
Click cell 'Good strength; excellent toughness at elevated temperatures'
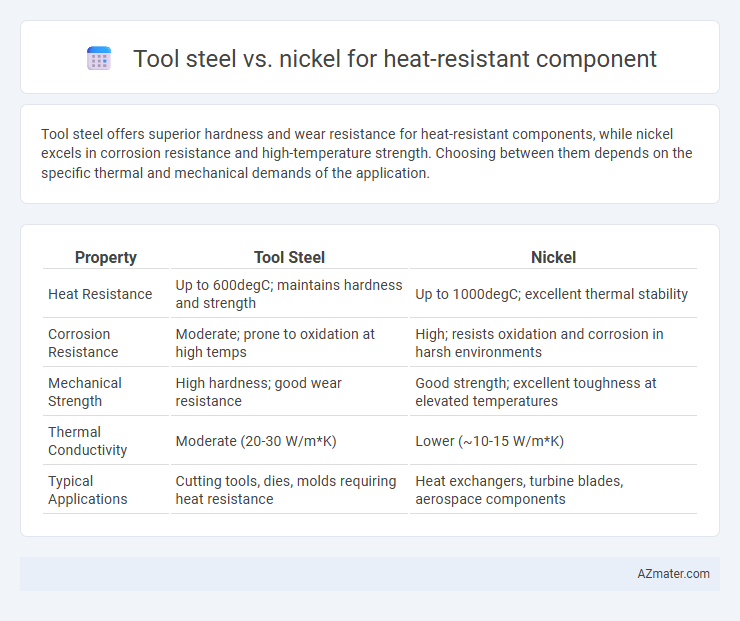(x=553, y=392)
